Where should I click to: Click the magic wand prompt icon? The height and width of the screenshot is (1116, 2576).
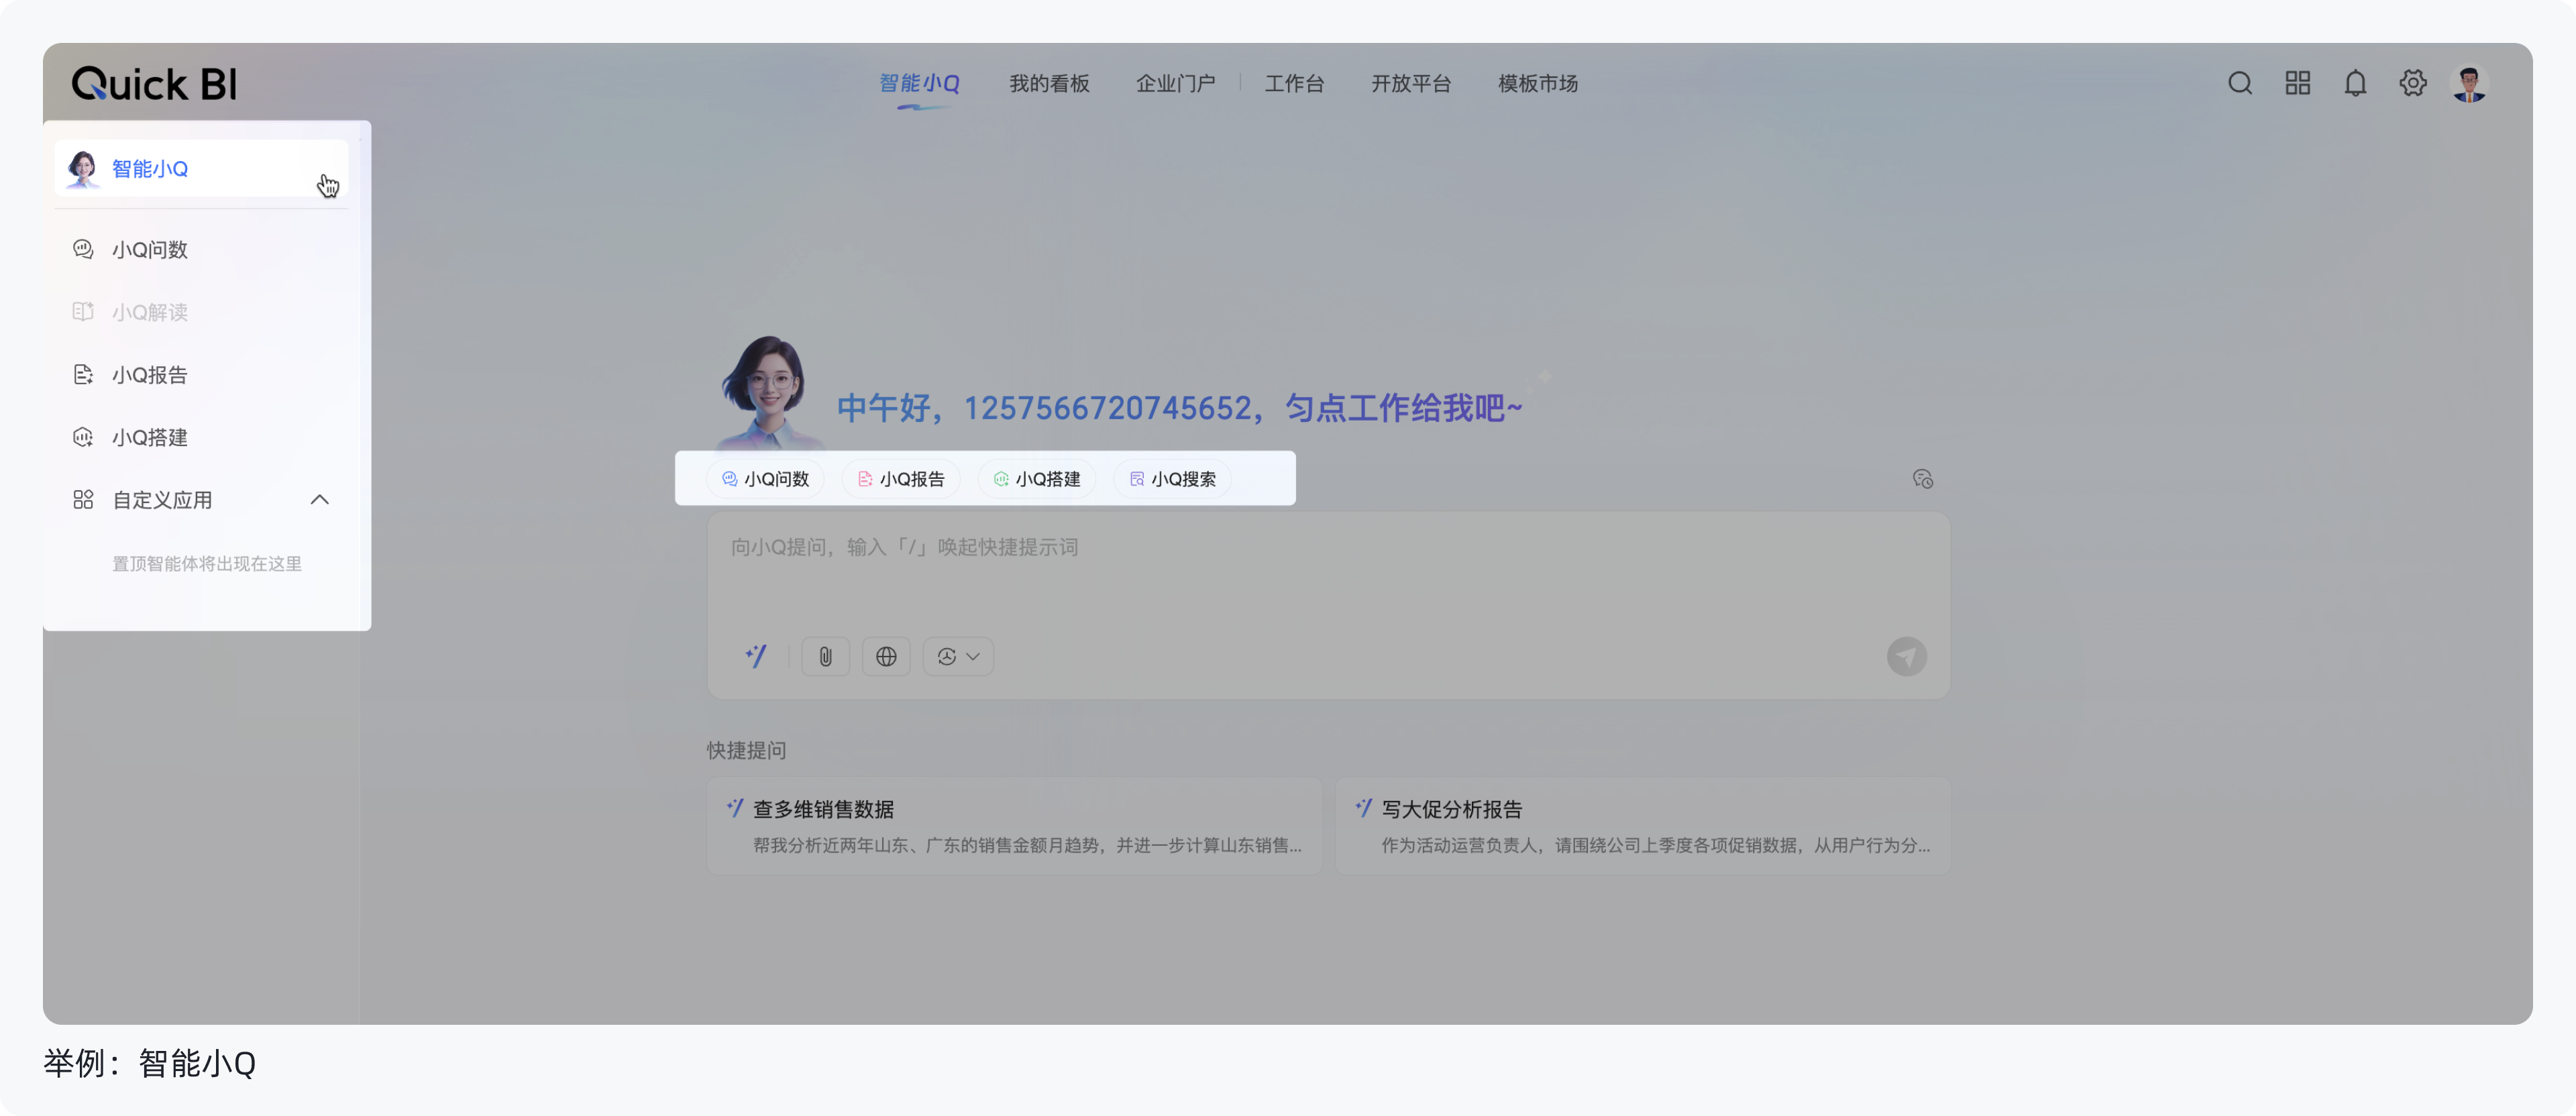point(757,656)
